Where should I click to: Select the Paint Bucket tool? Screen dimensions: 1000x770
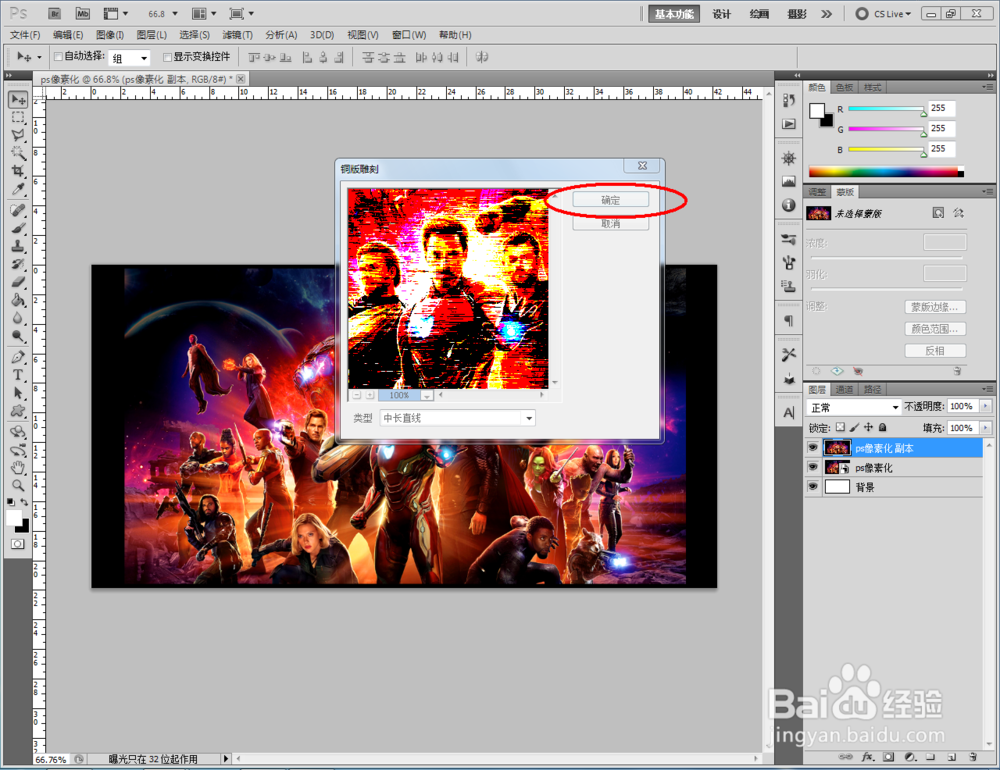(18, 300)
